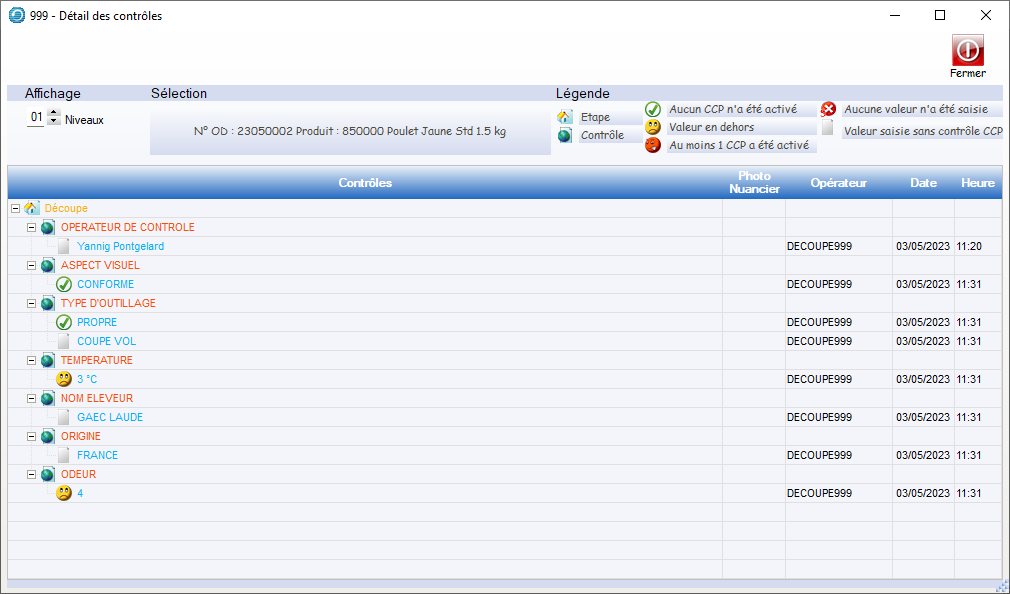The width and height of the screenshot is (1010, 594).
Task: Collapse the Découpe root node
Action: tap(15, 208)
